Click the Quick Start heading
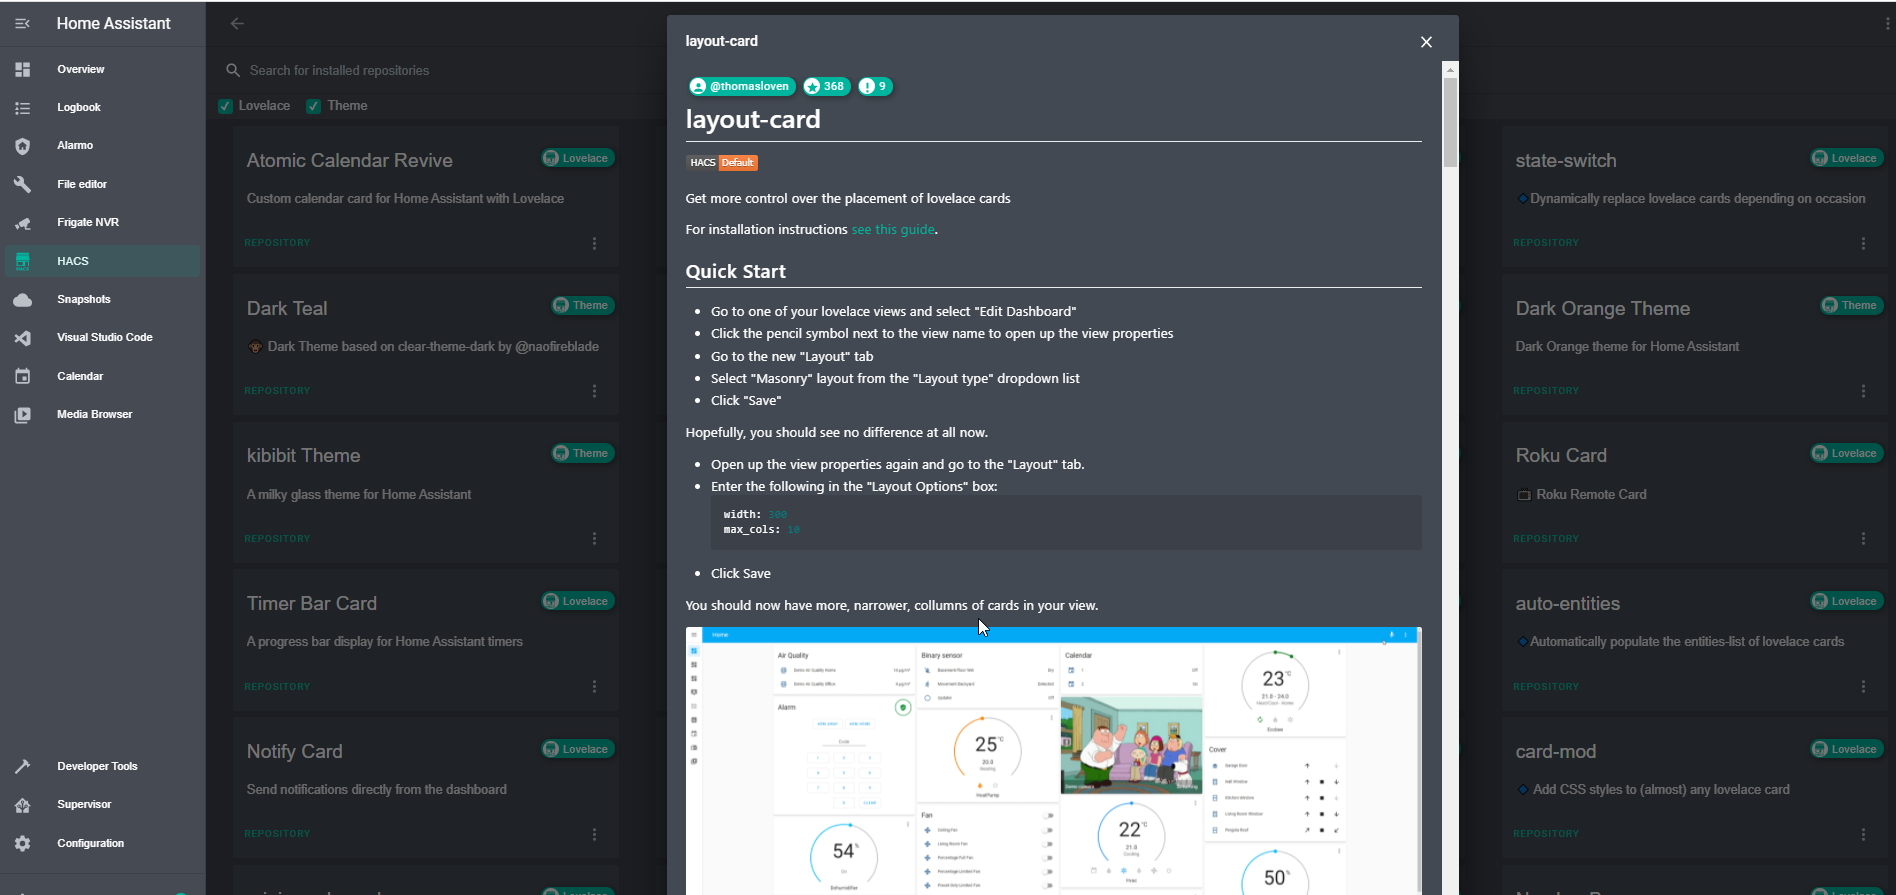This screenshot has width=1896, height=895. pos(736,271)
